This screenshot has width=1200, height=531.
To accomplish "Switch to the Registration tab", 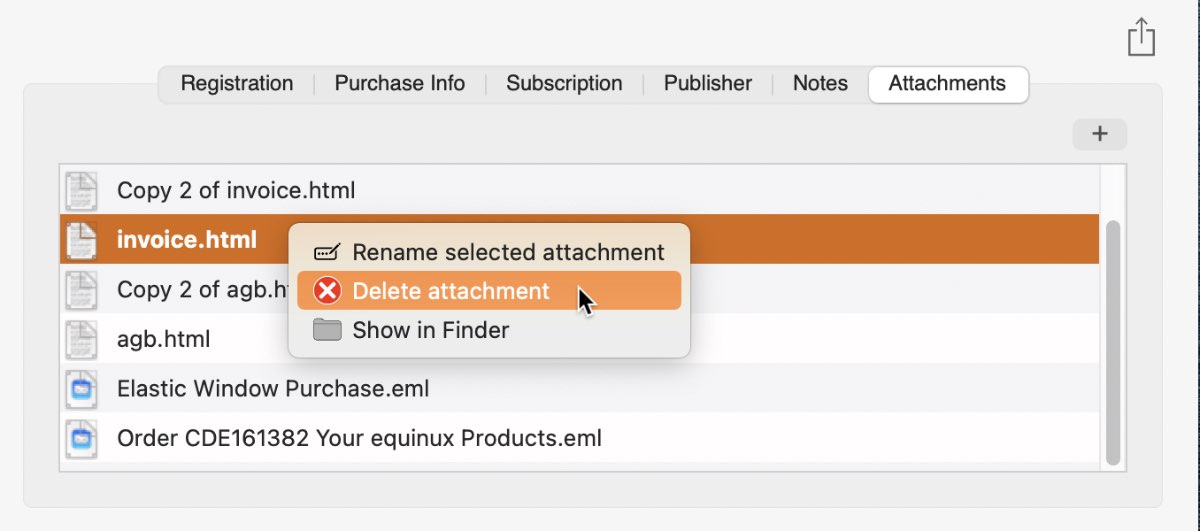I will click(x=237, y=84).
